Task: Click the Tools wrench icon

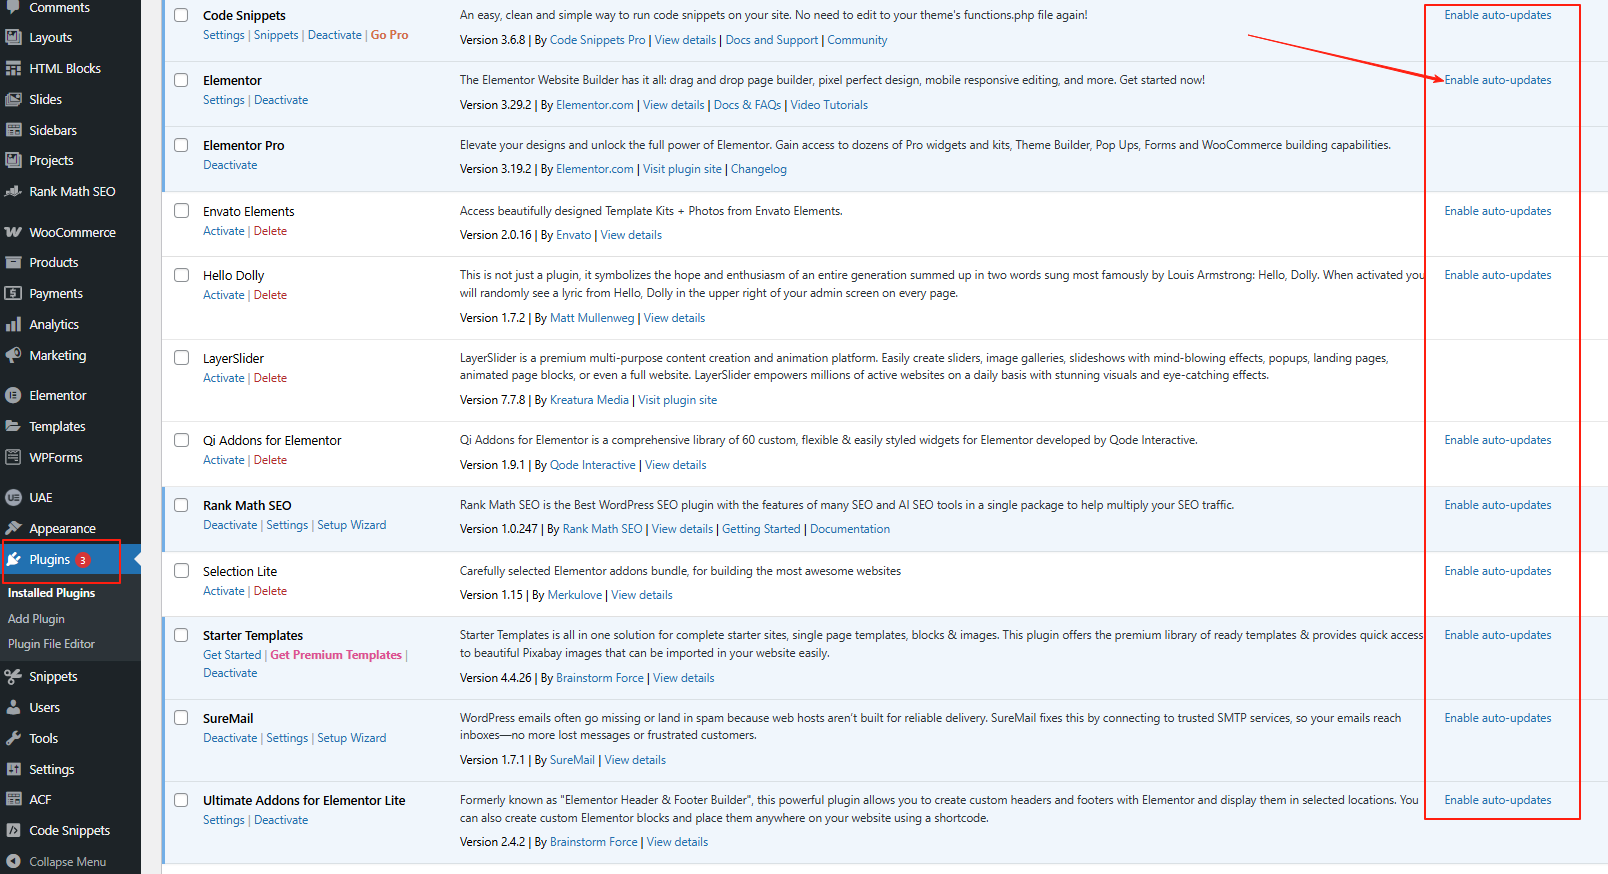Action: pyautogui.click(x=13, y=738)
